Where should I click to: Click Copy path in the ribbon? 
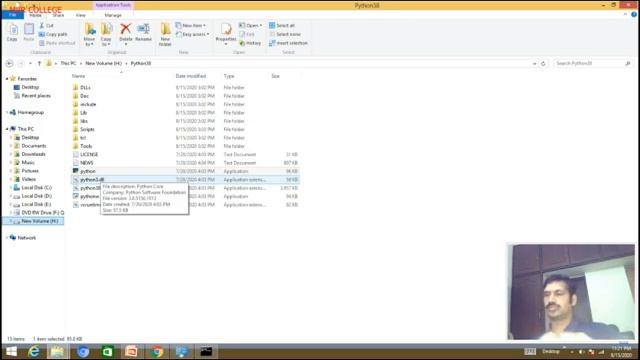[53, 34]
